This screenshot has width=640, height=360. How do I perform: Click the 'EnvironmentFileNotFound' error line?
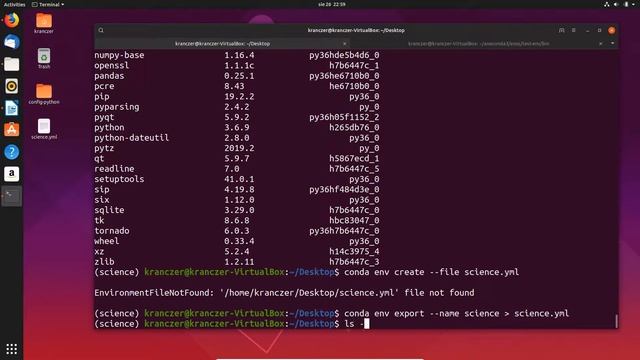(x=284, y=293)
